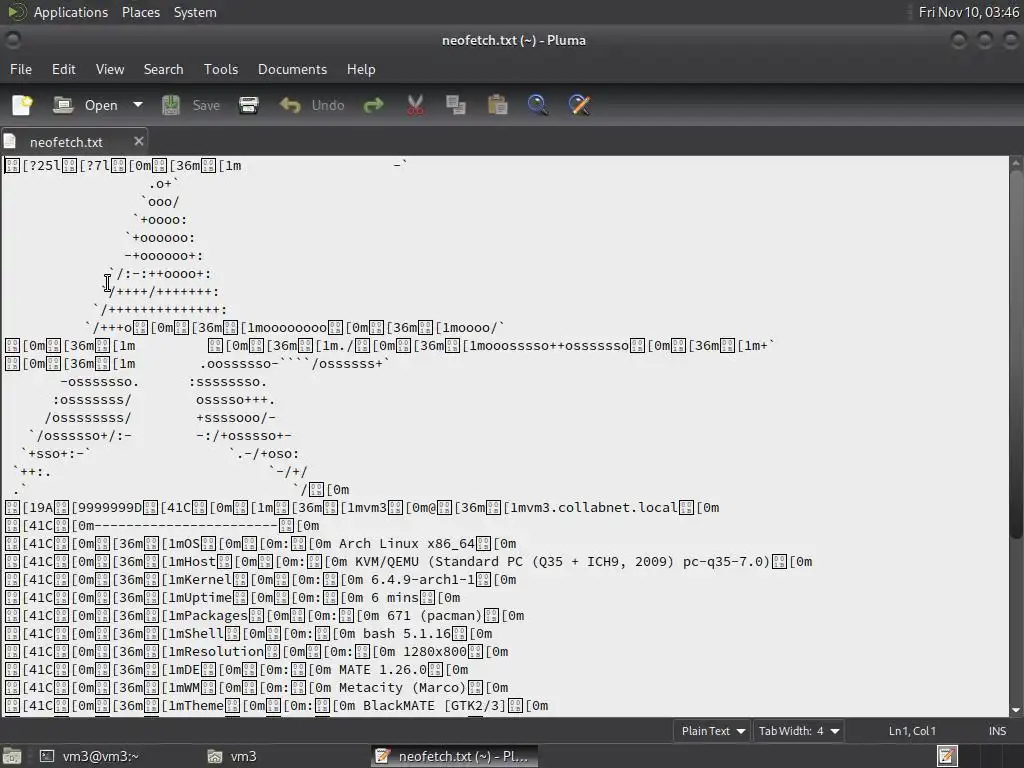Click the clock showing Fri Nov 10, 03:46
This screenshot has height=768, width=1024.
[968, 12]
